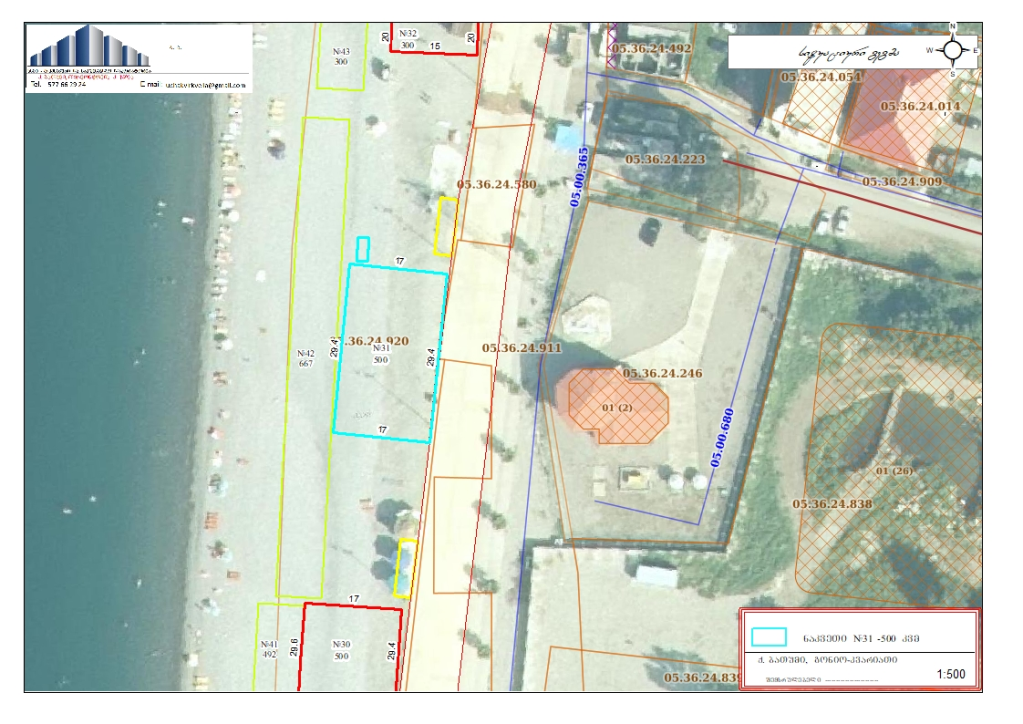Click the plot label №42 667
The width and height of the screenshot is (1023, 724).
tap(306, 358)
